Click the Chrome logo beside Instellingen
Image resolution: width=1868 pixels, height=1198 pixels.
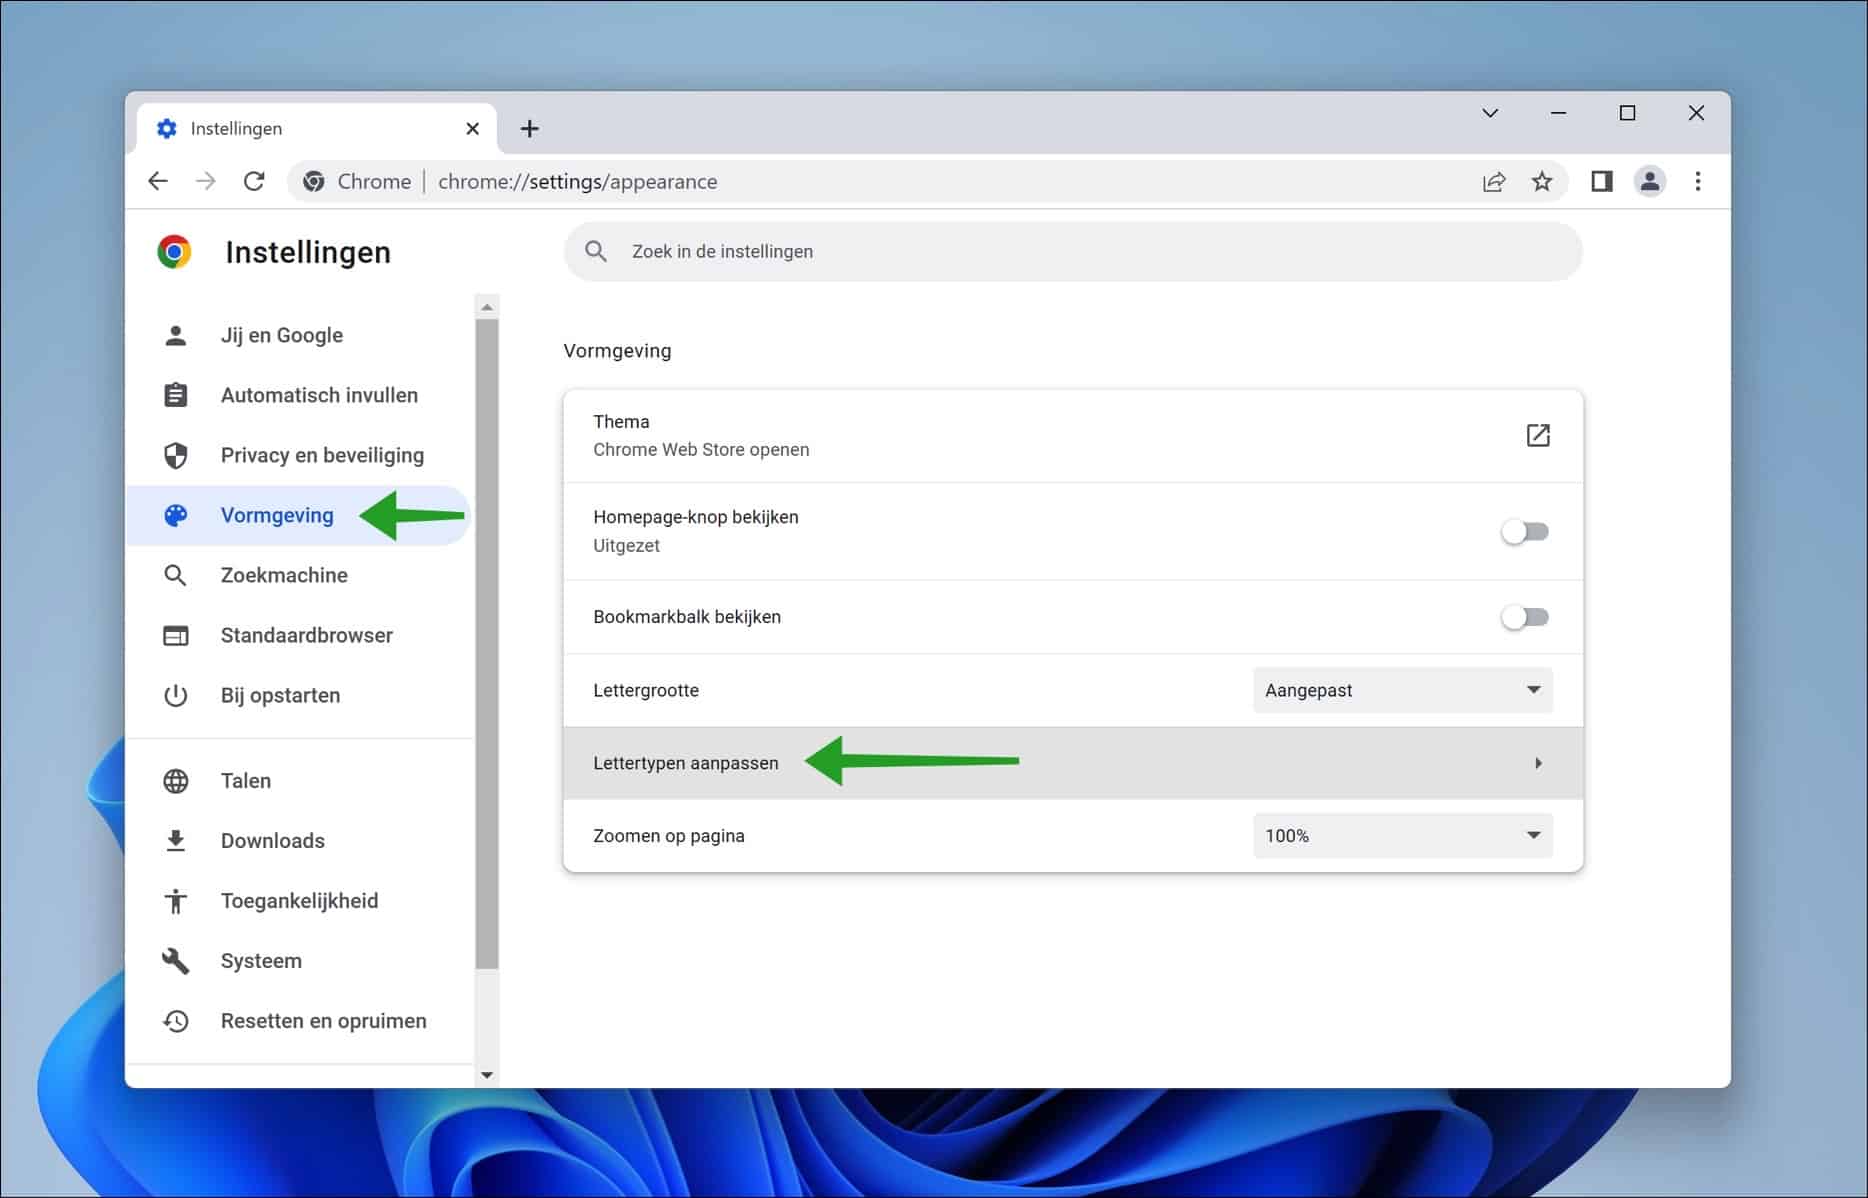pos(175,252)
